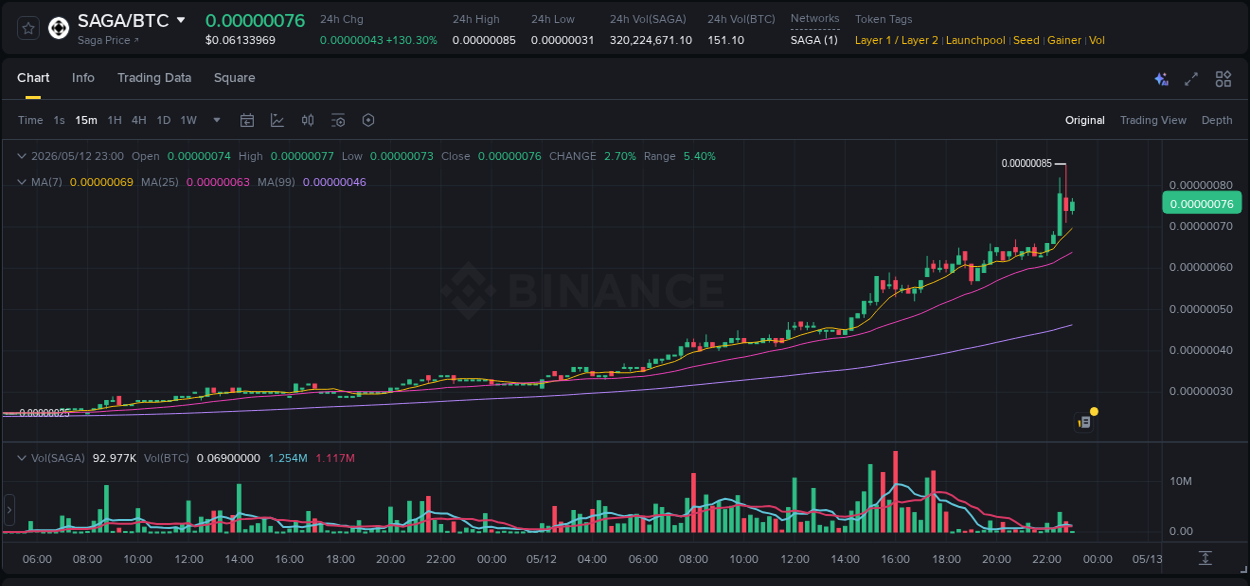The image size is (1250, 586).
Task: Click the 24h Vol(BTC) value 151.10
Action: 726,40
